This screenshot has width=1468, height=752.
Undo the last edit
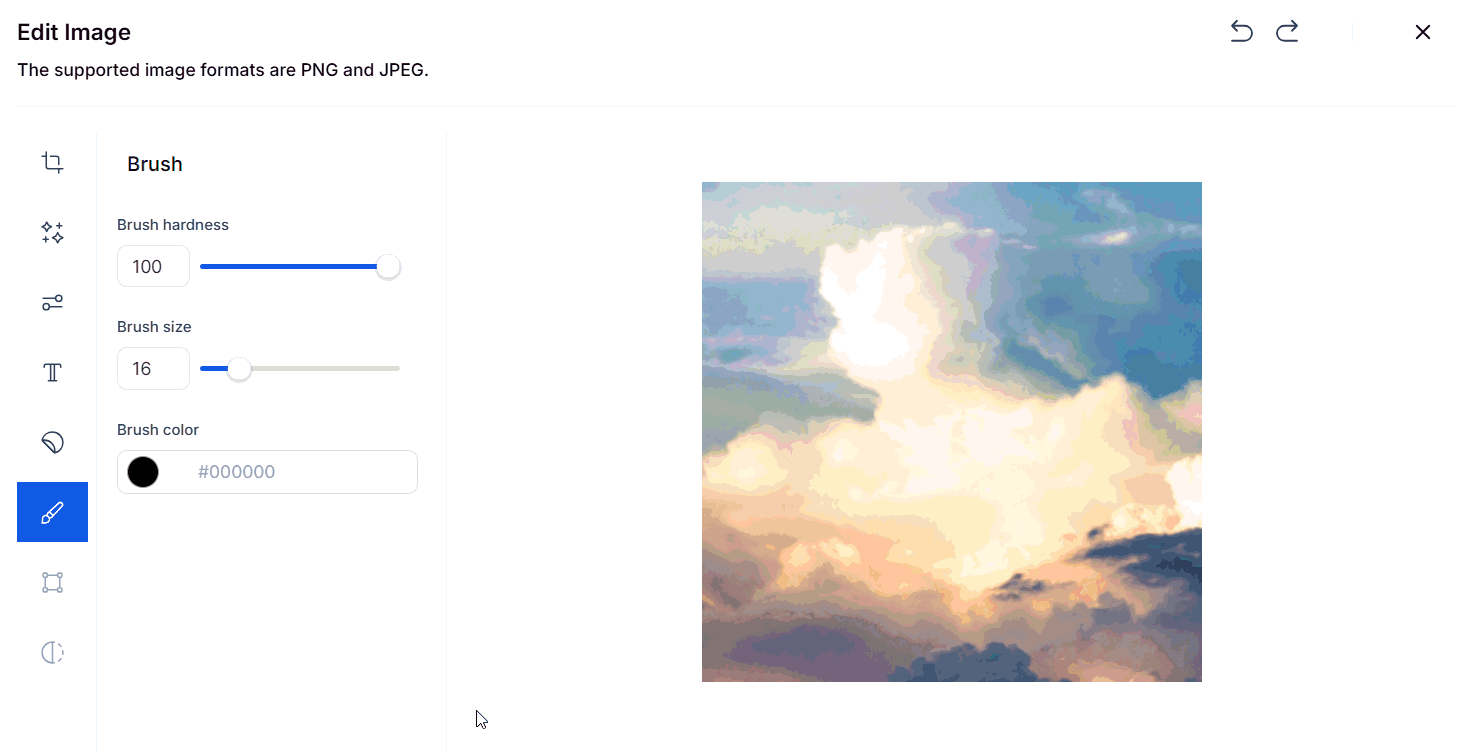(1241, 32)
